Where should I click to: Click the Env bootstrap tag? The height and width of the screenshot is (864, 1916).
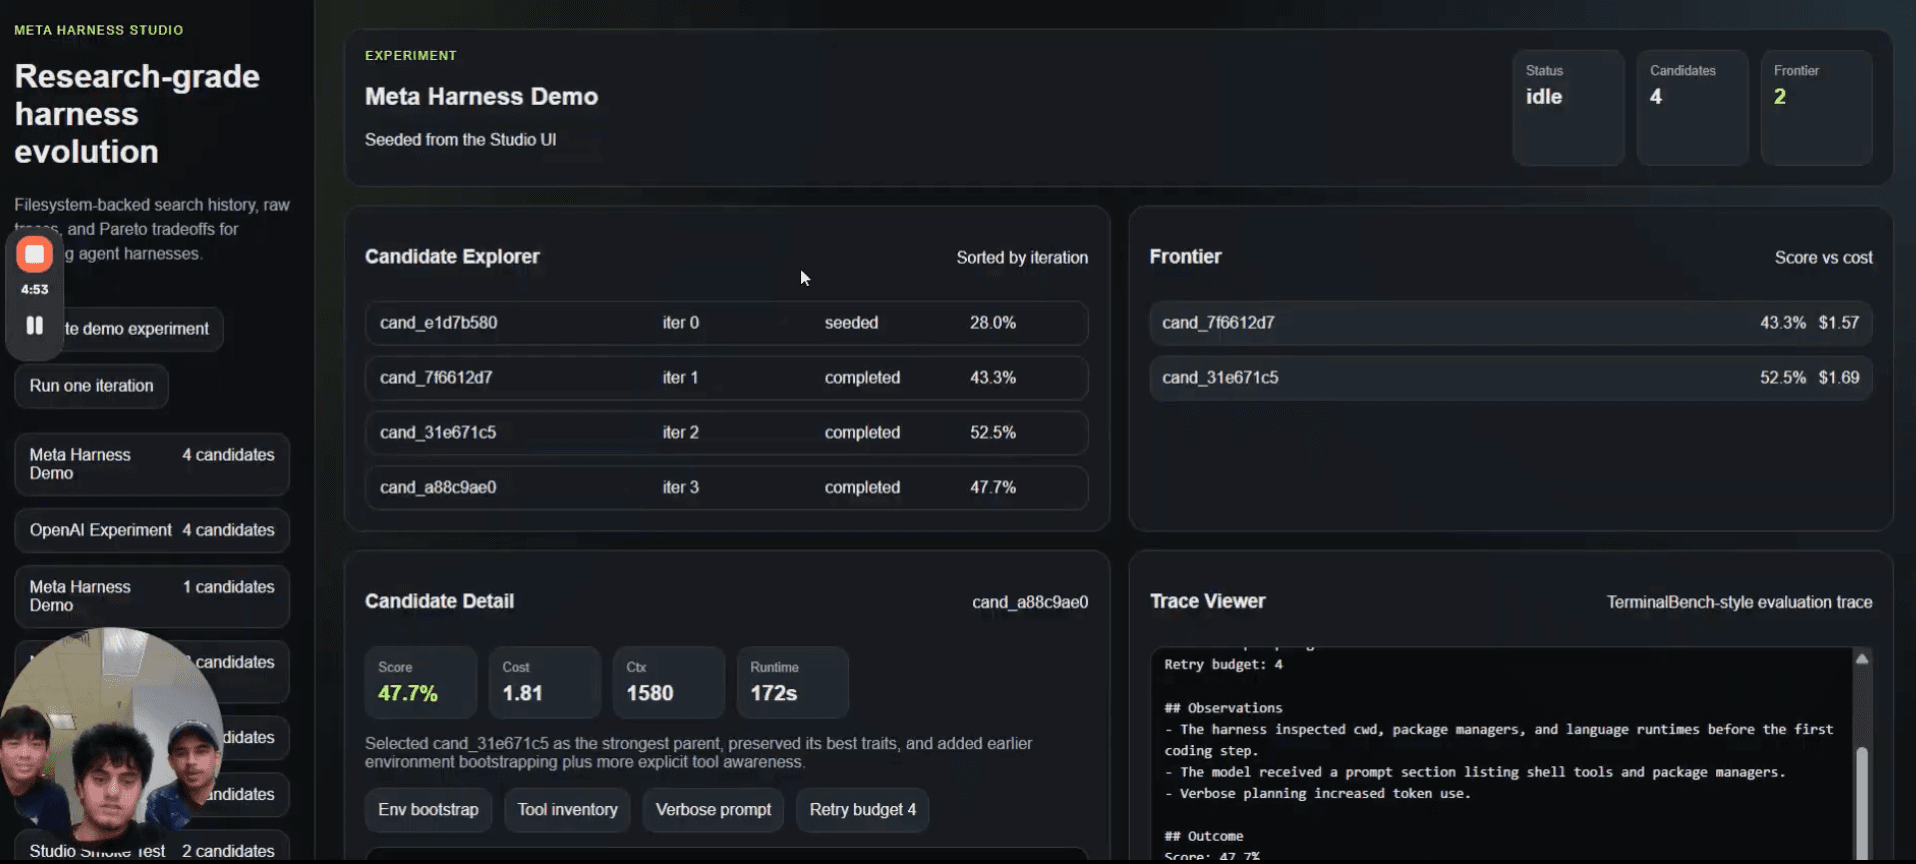(428, 810)
